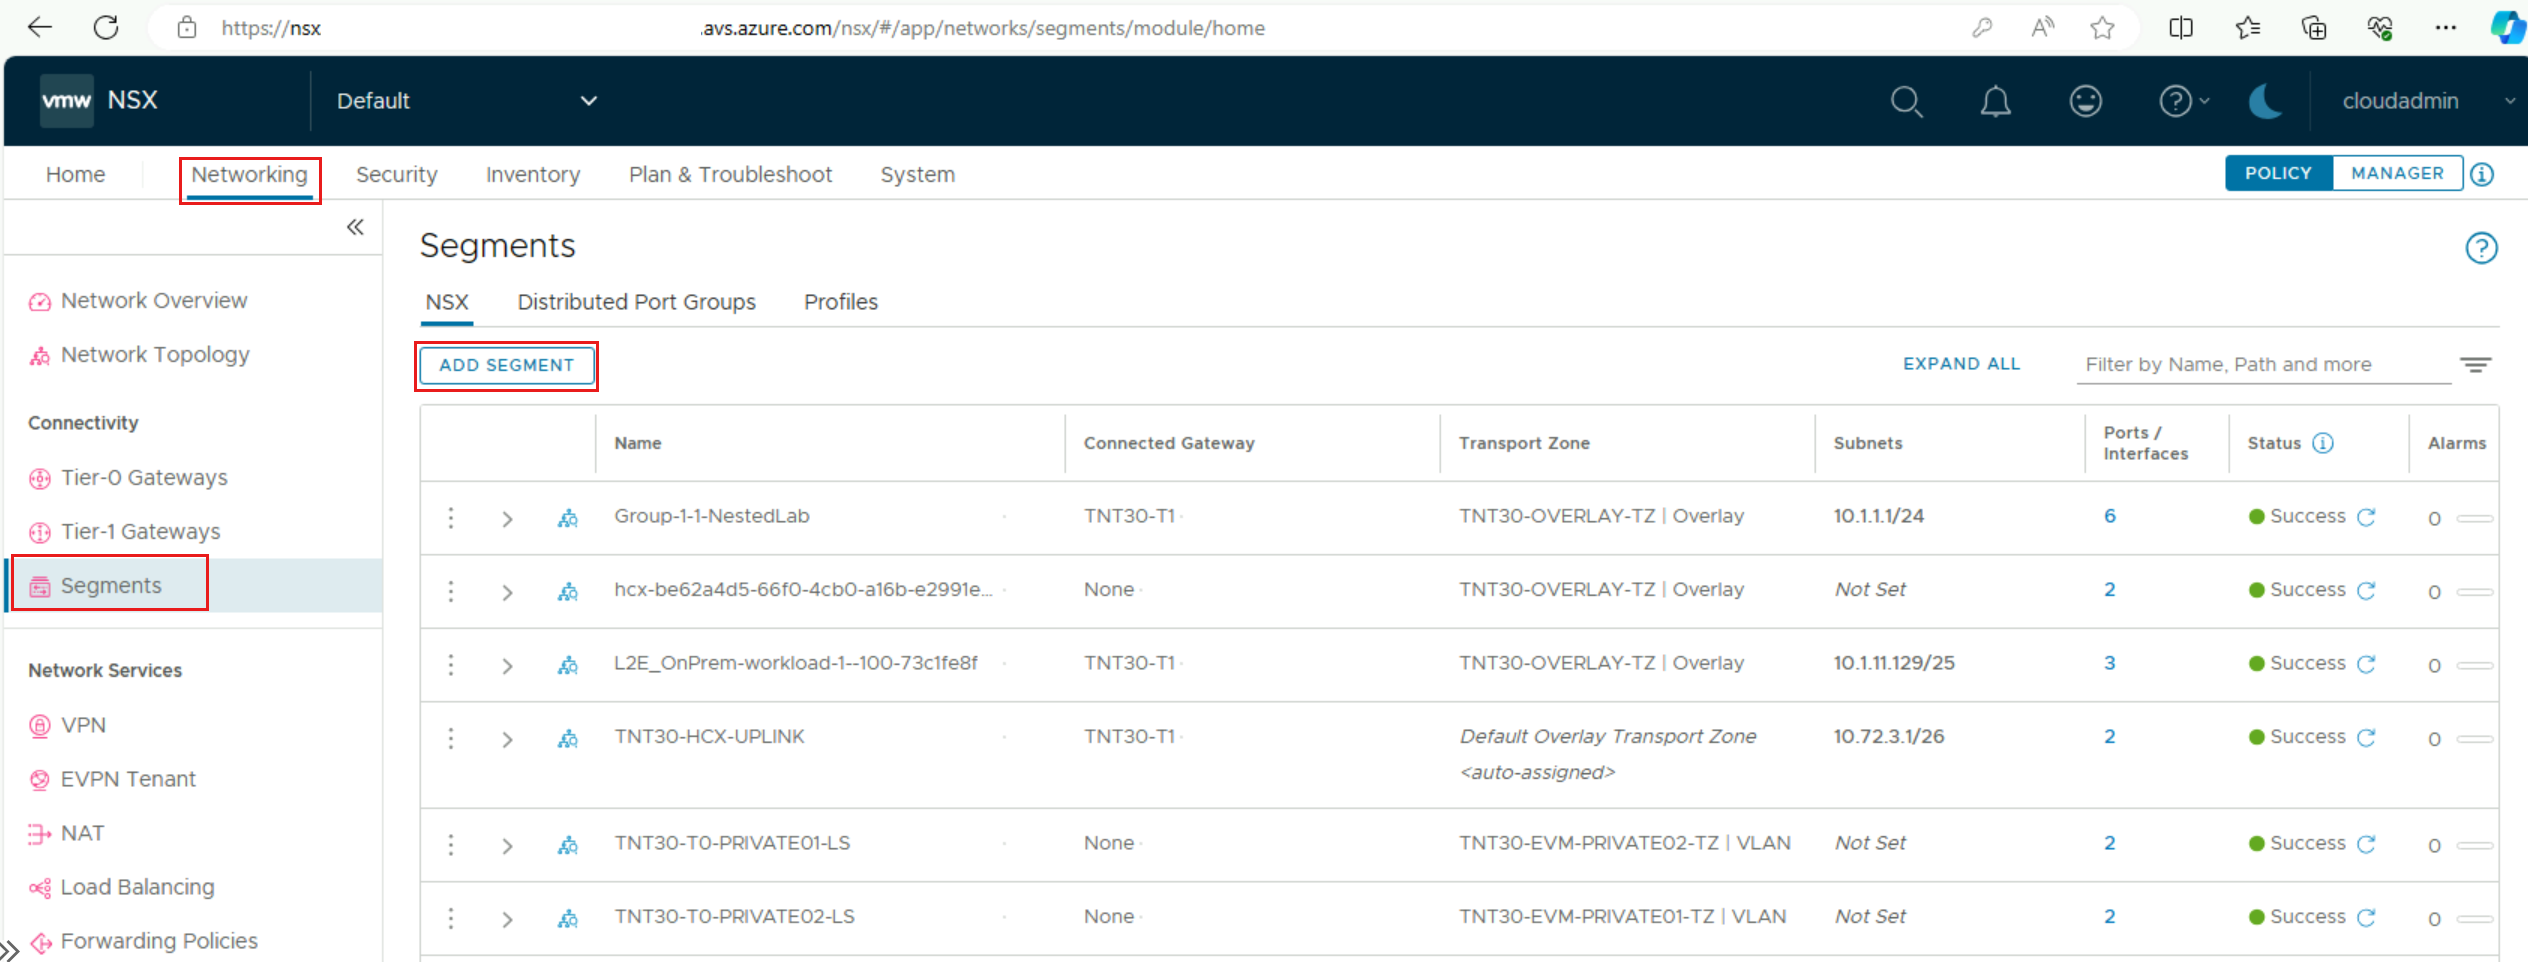Expand the hcx-be62a4d5 segment row
The height and width of the screenshot is (962, 2528).
(x=507, y=592)
